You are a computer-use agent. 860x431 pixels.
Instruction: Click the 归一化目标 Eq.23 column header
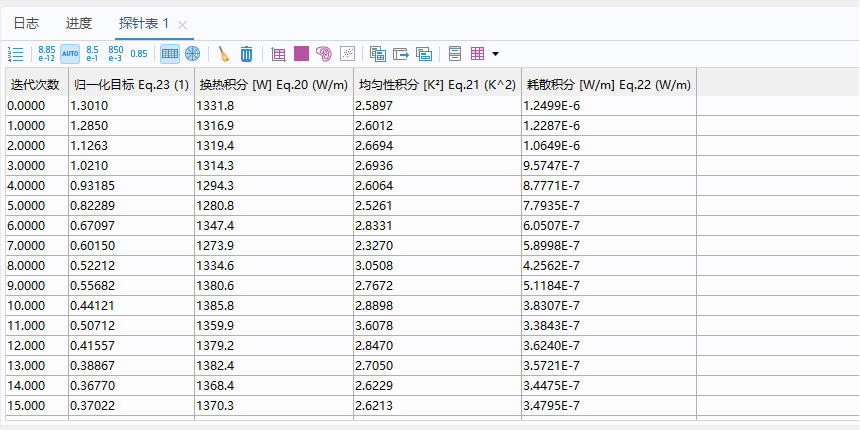(x=132, y=84)
